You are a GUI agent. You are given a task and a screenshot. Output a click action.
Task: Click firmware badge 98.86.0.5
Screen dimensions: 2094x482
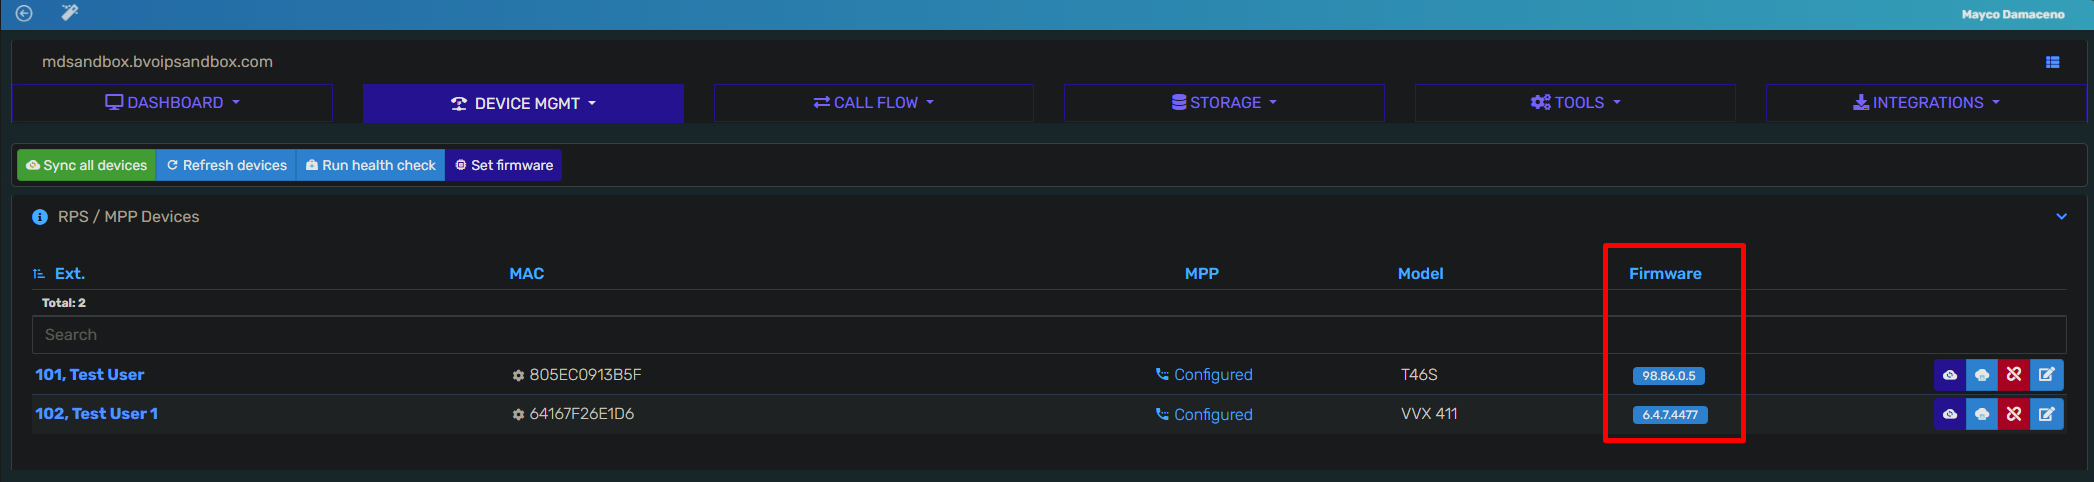[x=1669, y=376]
